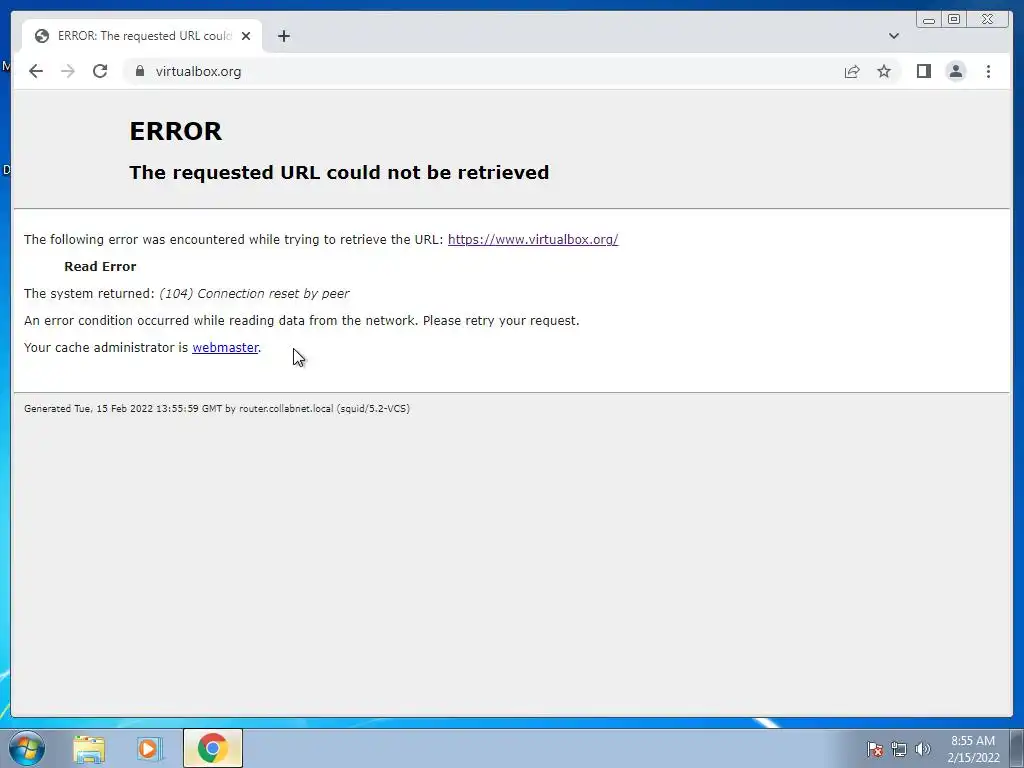Viewport: 1024px width, 768px height.
Task: Open the network status tray icon
Action: pos(899,749)
